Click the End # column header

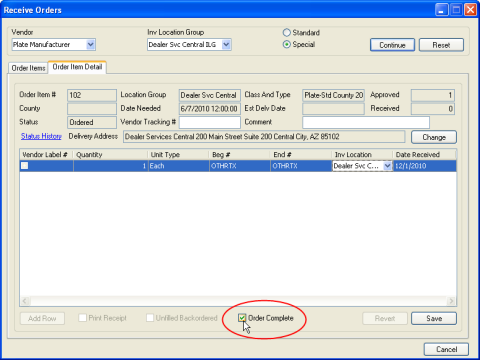click(x=301, y=155)
